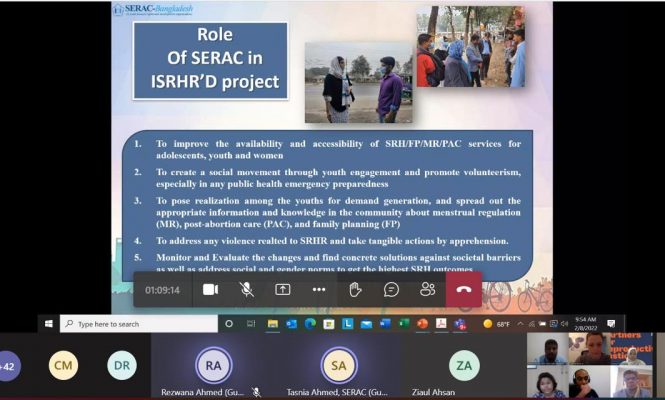Launch Microsoft Edge from the taskbar
Screen dimensions: 665x400
pos(310,324)
